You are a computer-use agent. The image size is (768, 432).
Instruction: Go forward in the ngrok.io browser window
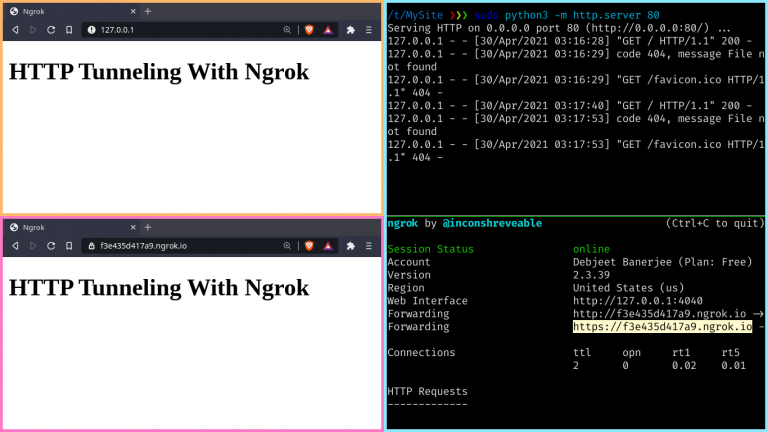click(x=33, y=246)
